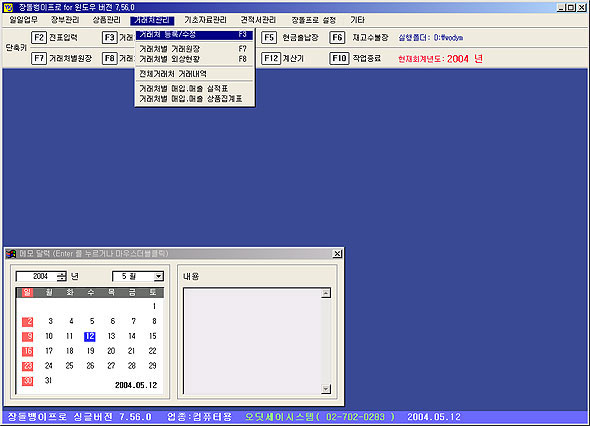590x426 pixels.
Task: Open the 기초자료관리 menu
Action: pos(205,20)
